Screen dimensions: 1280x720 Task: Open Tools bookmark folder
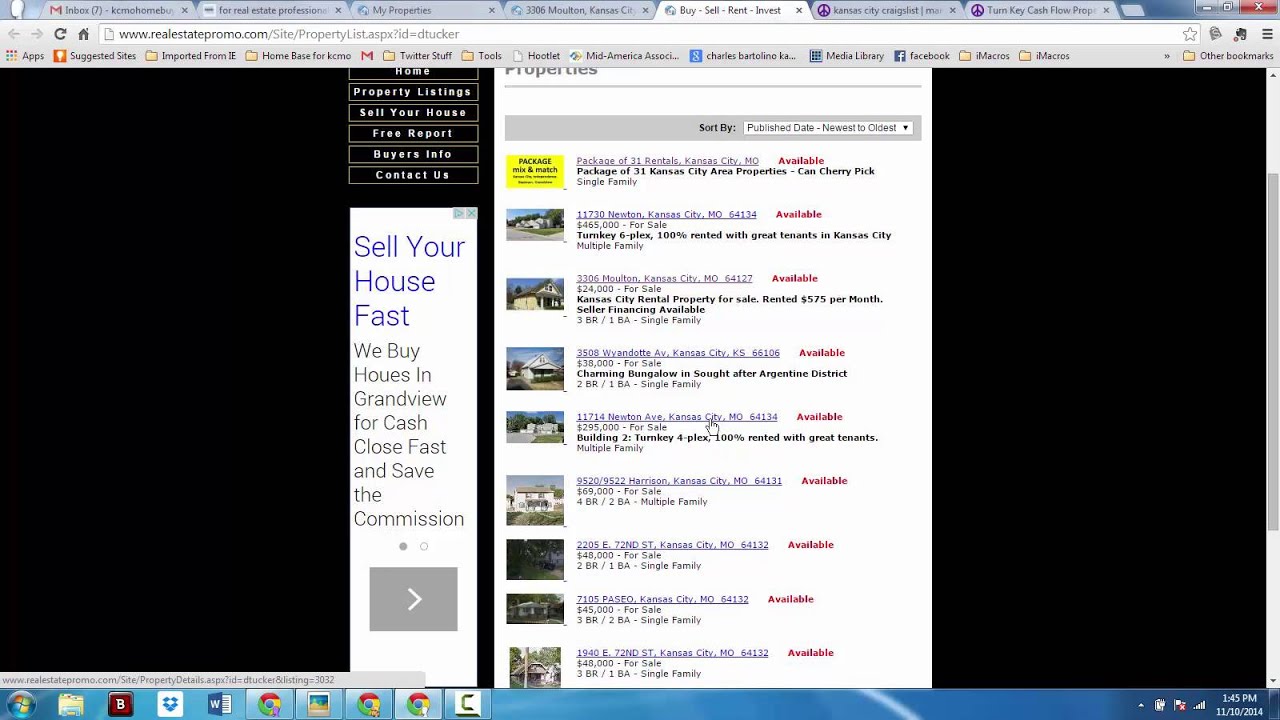pyautogui.click(x=482, y=56)
